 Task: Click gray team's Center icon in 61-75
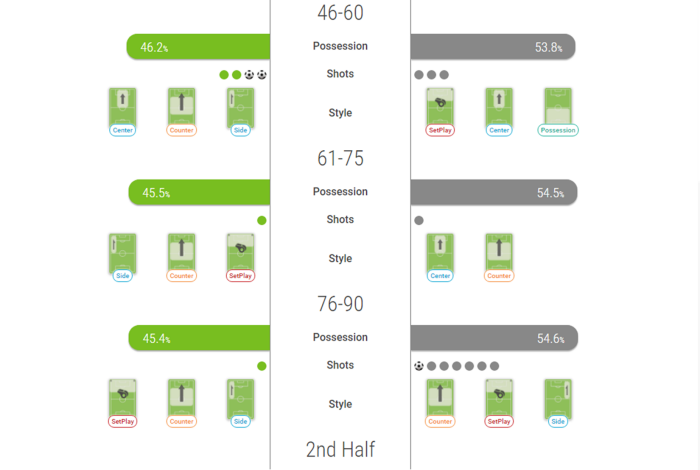(440, 255)
